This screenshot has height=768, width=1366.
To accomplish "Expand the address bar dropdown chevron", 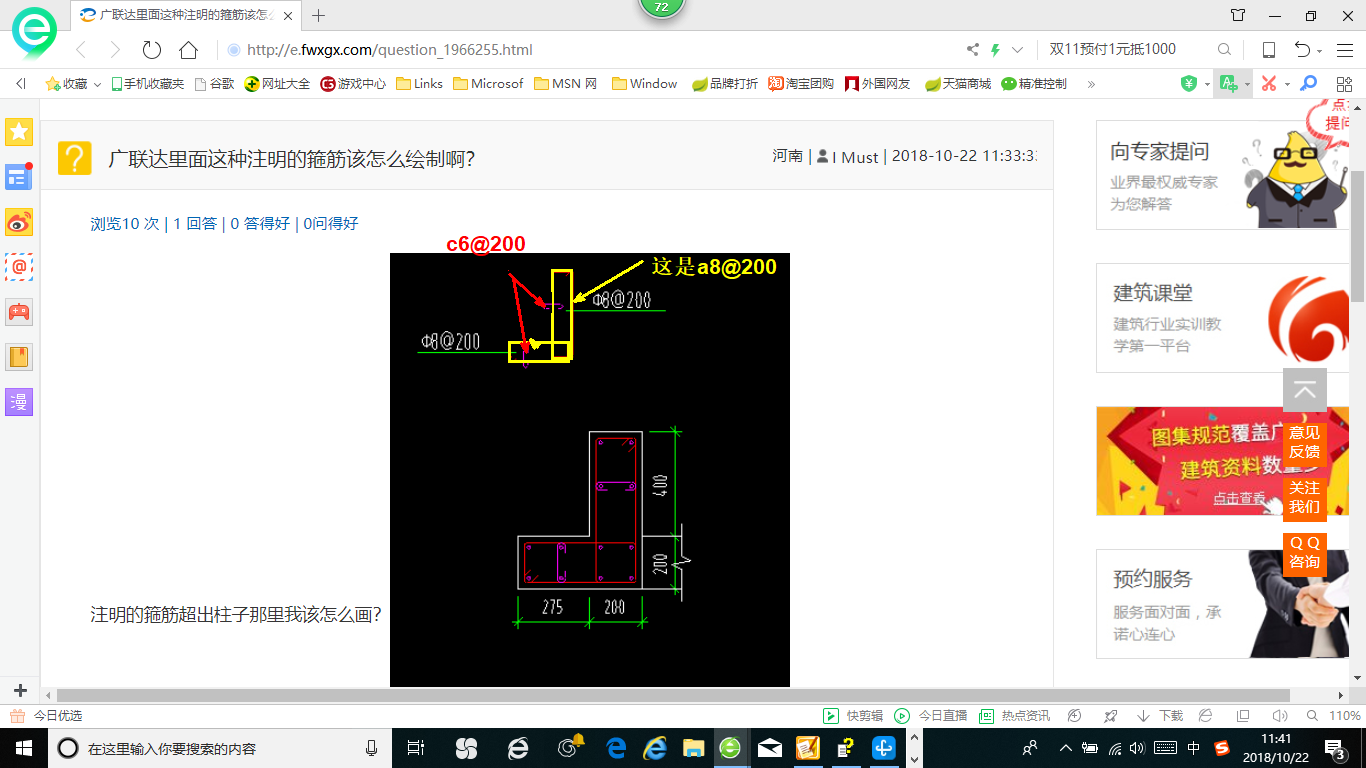I will (1018, 50).
